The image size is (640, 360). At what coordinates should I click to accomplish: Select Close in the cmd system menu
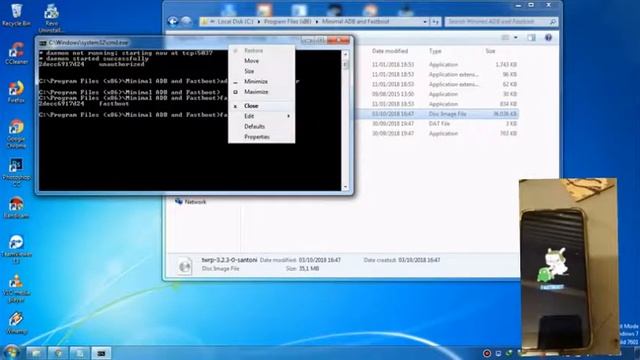(262, 106)
